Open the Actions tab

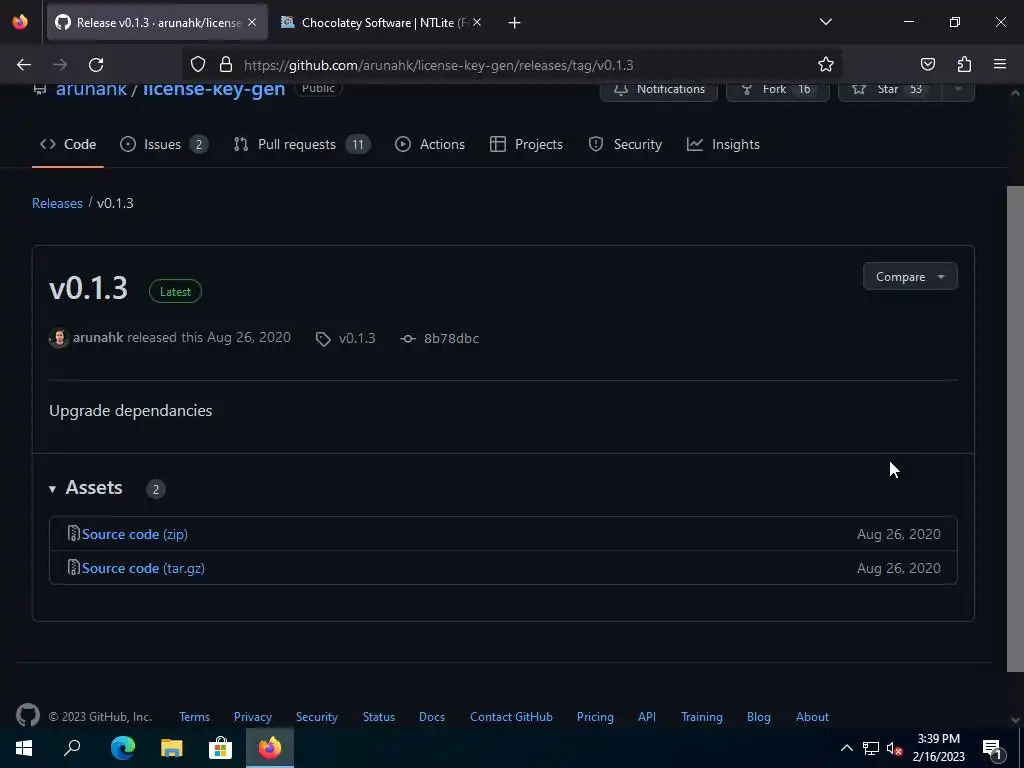[x=430, y=144]
